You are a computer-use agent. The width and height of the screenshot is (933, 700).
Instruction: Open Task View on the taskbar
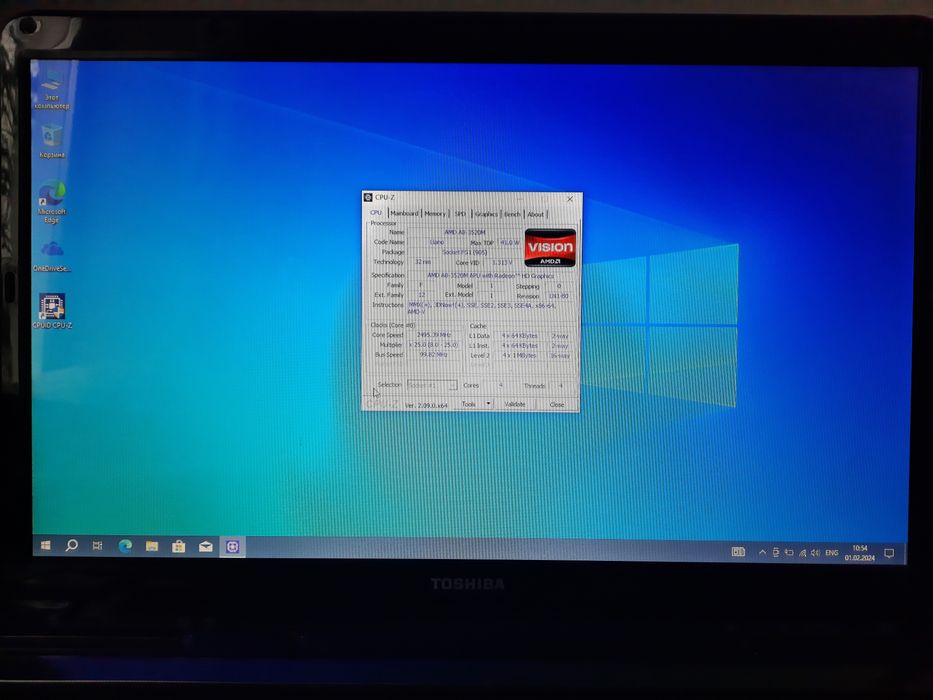click(98, 545)
